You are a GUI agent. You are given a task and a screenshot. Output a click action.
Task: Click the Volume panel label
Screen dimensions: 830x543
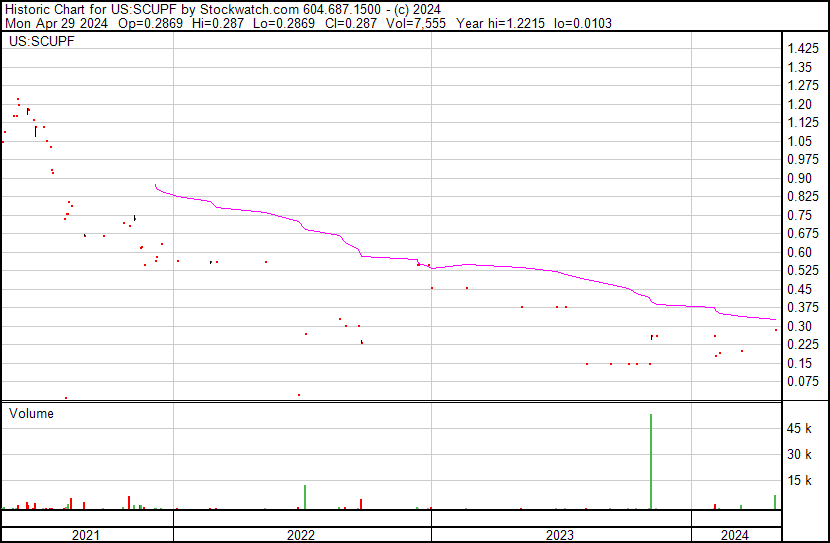coord(31,413)
